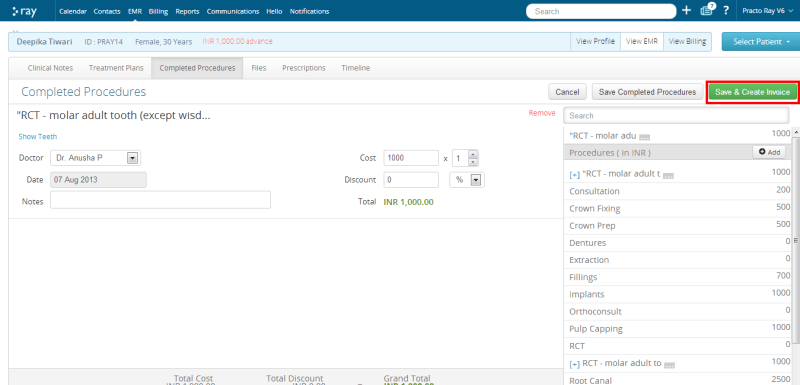The image size is (800, 385).
Task: Switch to Timeline tab
Action: [356, 68]
